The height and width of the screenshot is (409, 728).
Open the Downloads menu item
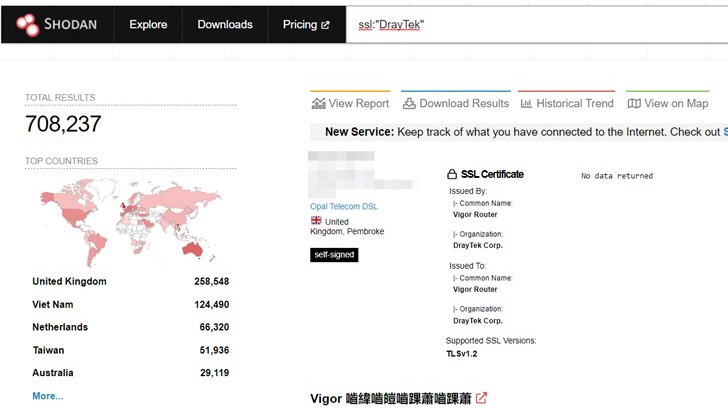click(225, 25)
